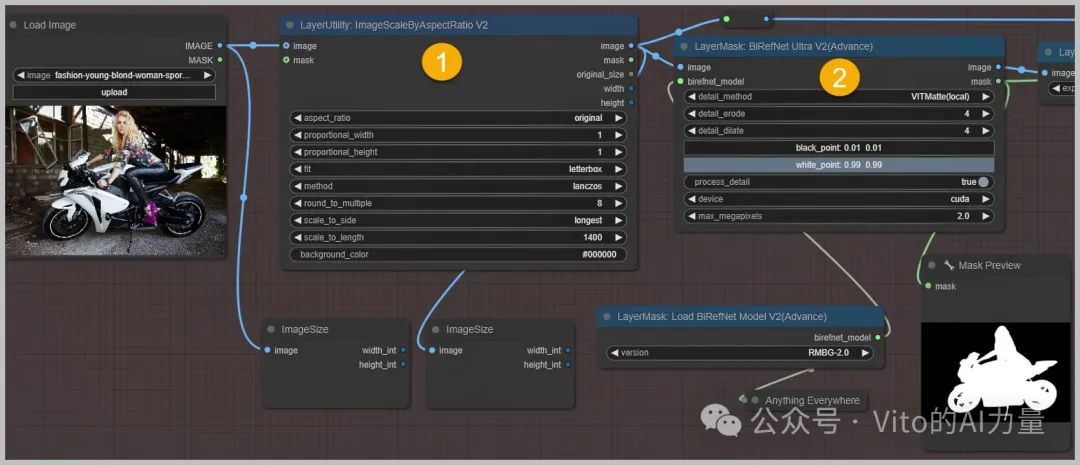
Task: Click the 'Load Image' node title
Action: (x=50, y=25)
